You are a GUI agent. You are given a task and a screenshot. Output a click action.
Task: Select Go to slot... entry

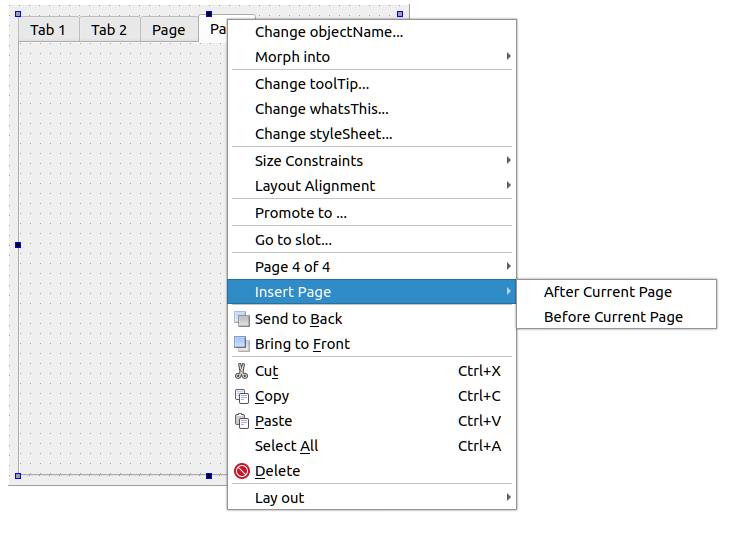(372, 240)
